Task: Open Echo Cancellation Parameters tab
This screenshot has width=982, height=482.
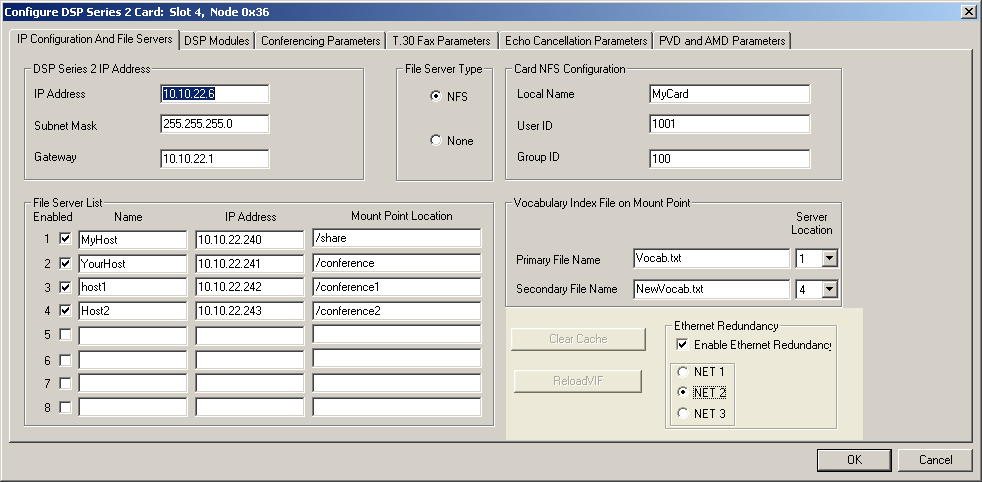Action: 575,41
